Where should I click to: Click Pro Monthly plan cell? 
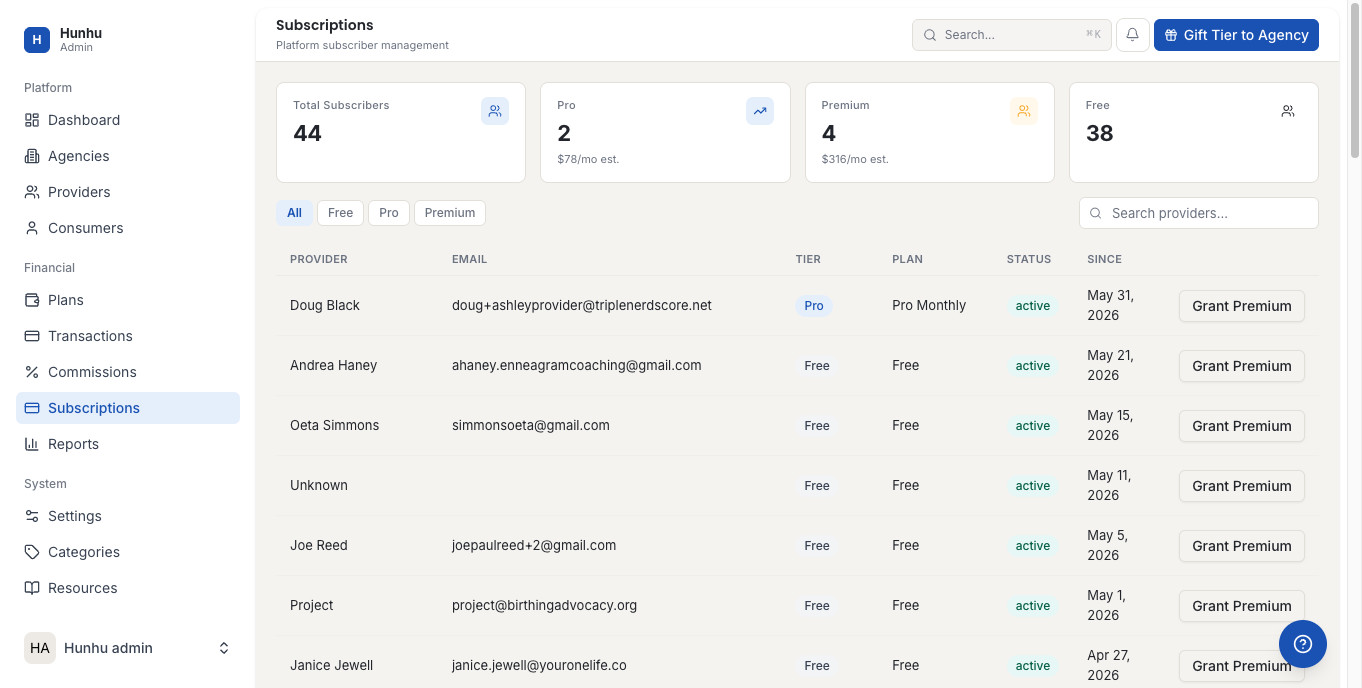pos(929,305)
